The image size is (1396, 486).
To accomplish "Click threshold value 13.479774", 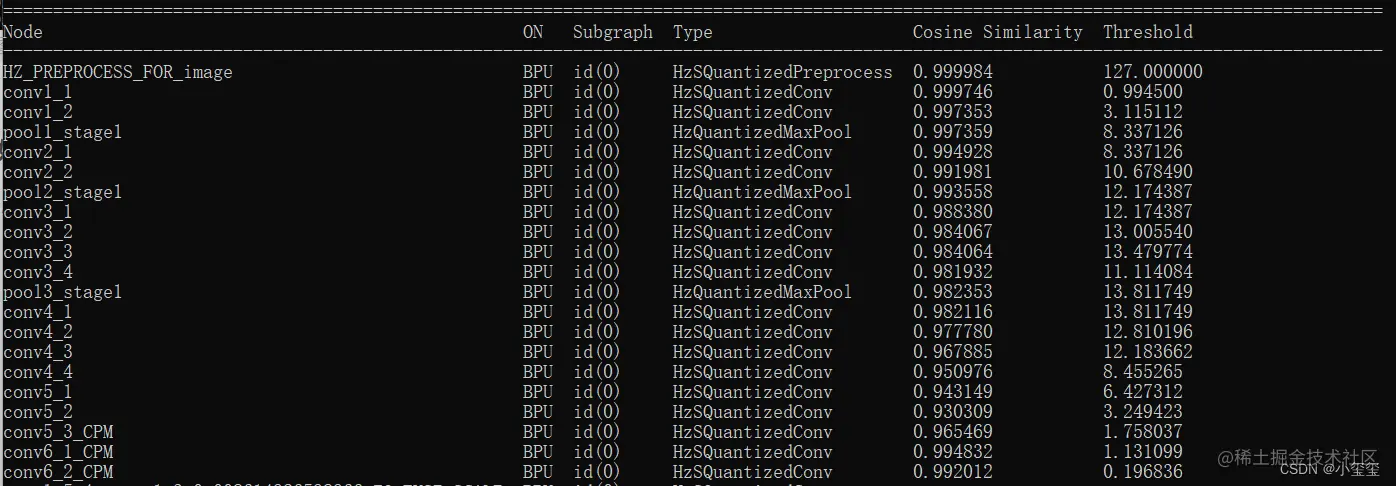I will (1148, 252).
